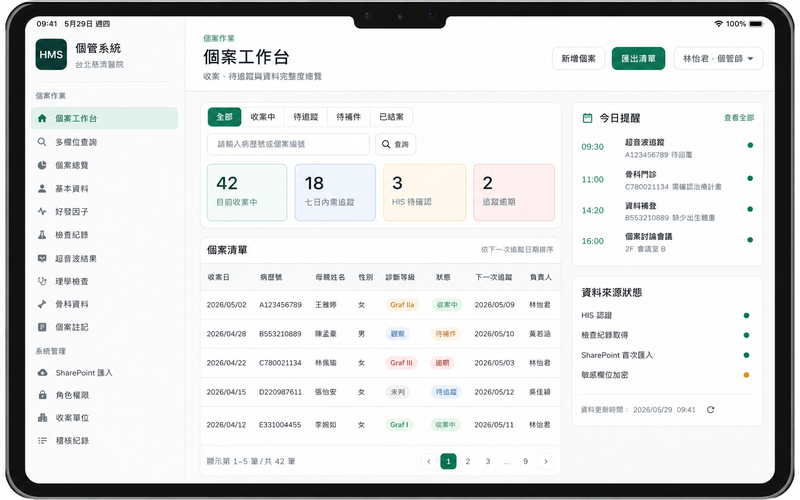800x500 pixels.
Task: Click the 14:20 資料補登 reminder
Action: (667, 211)
